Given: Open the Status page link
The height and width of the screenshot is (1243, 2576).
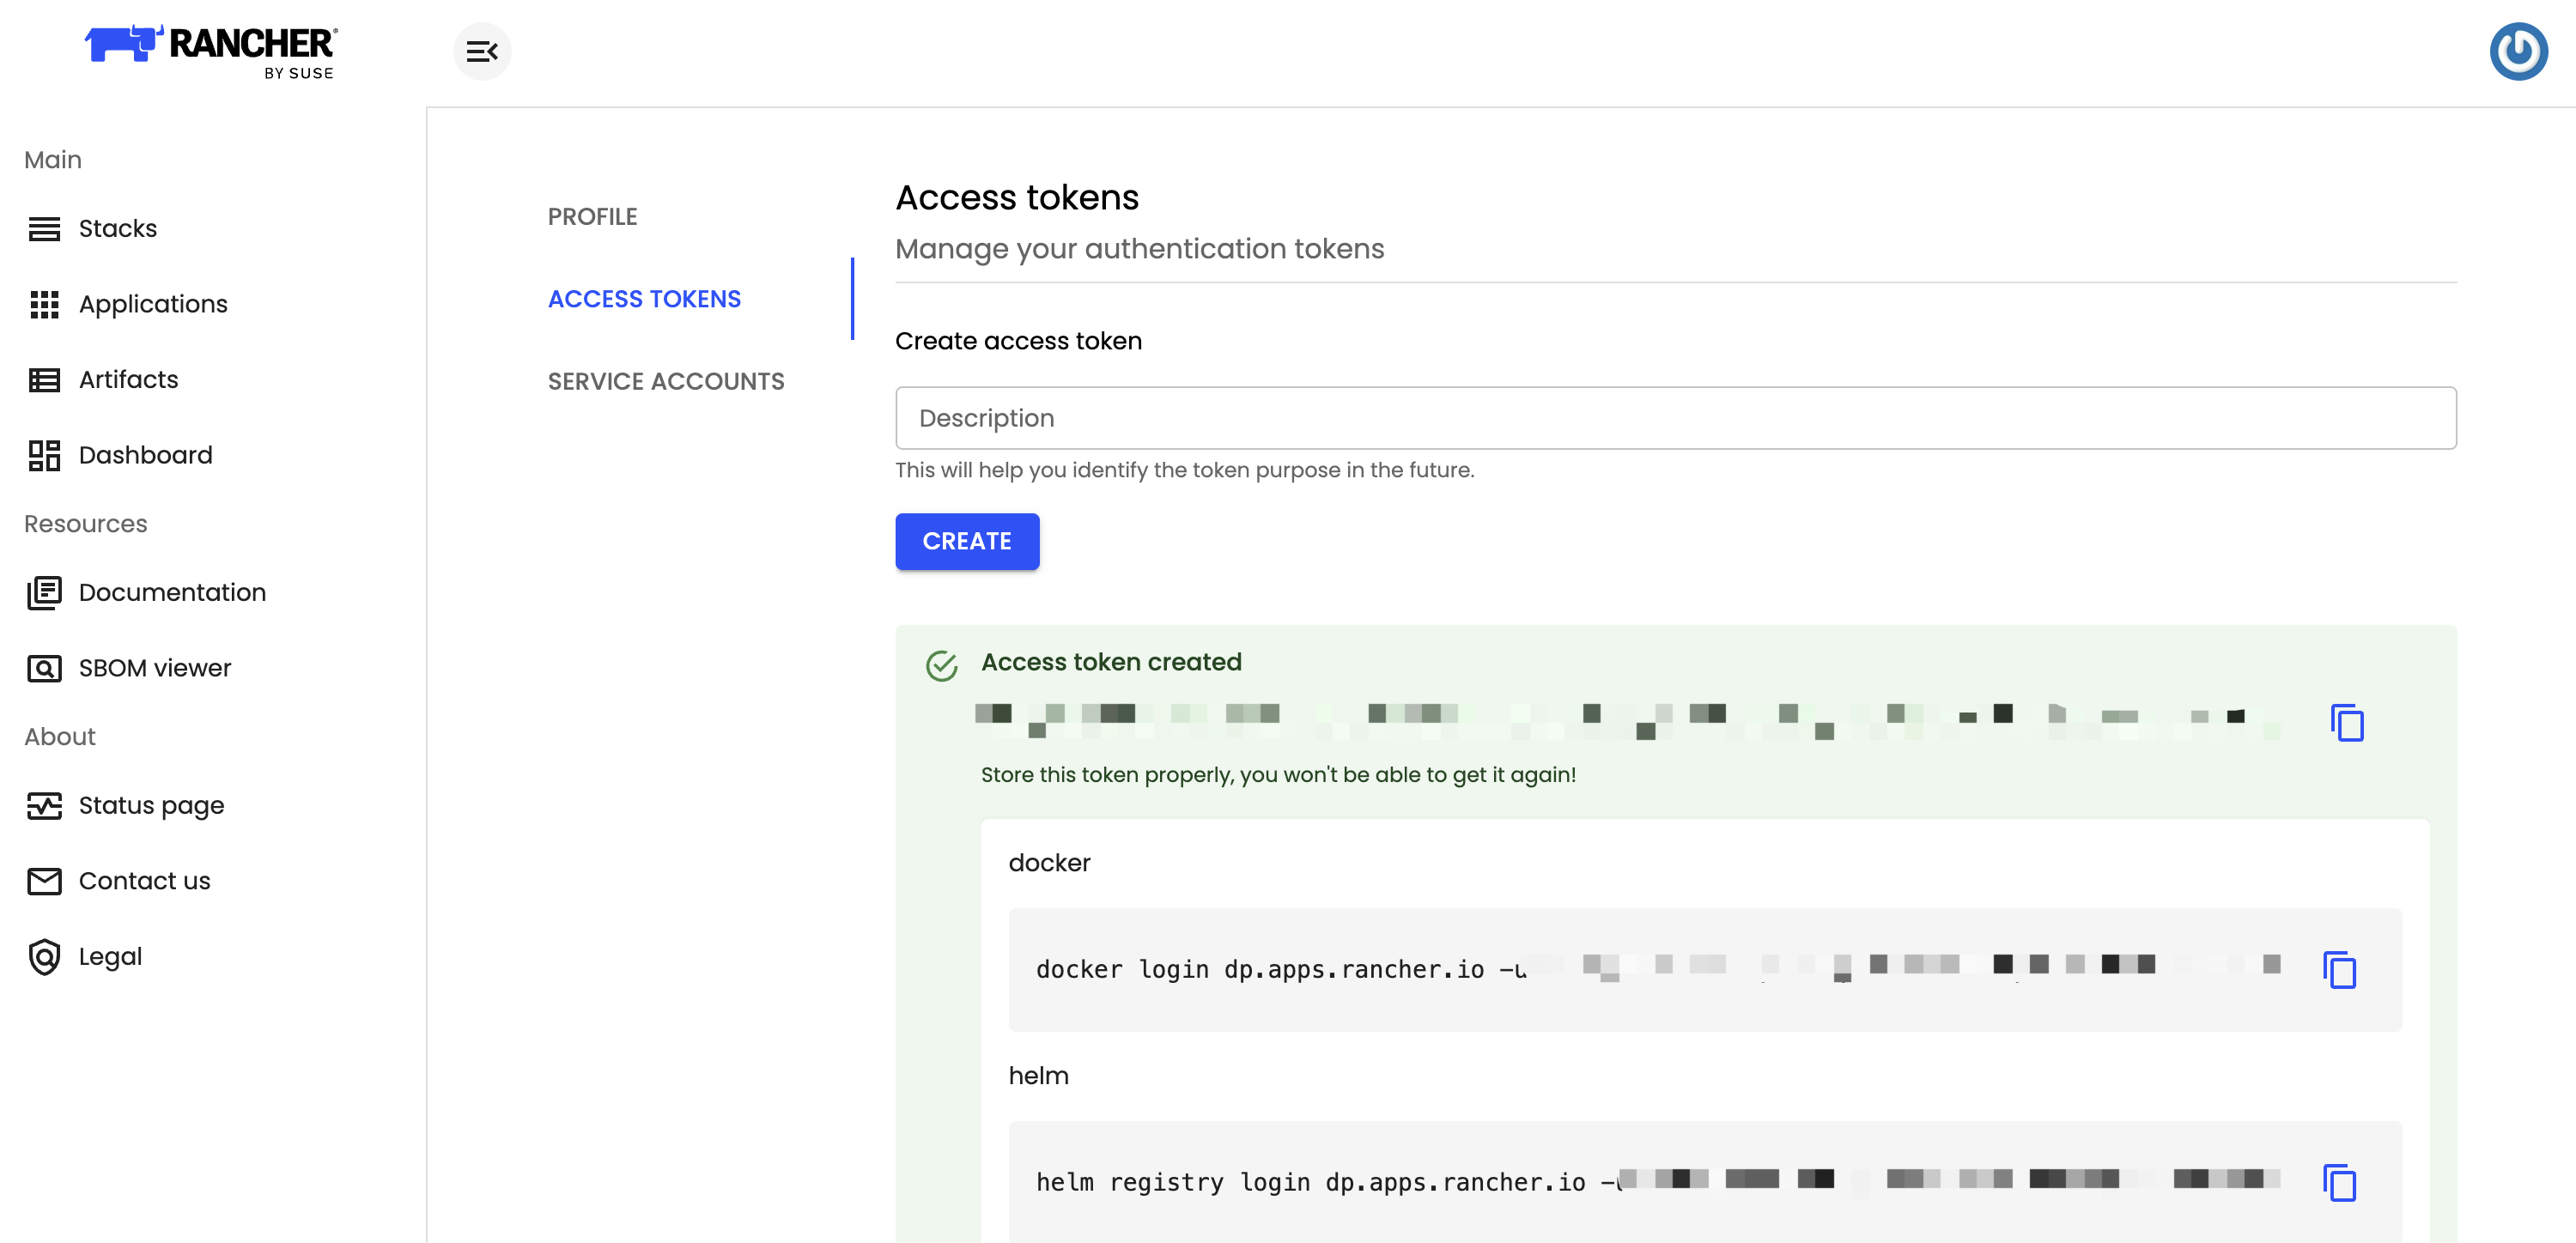Looking at the screenshot, I should pos(151,806).
